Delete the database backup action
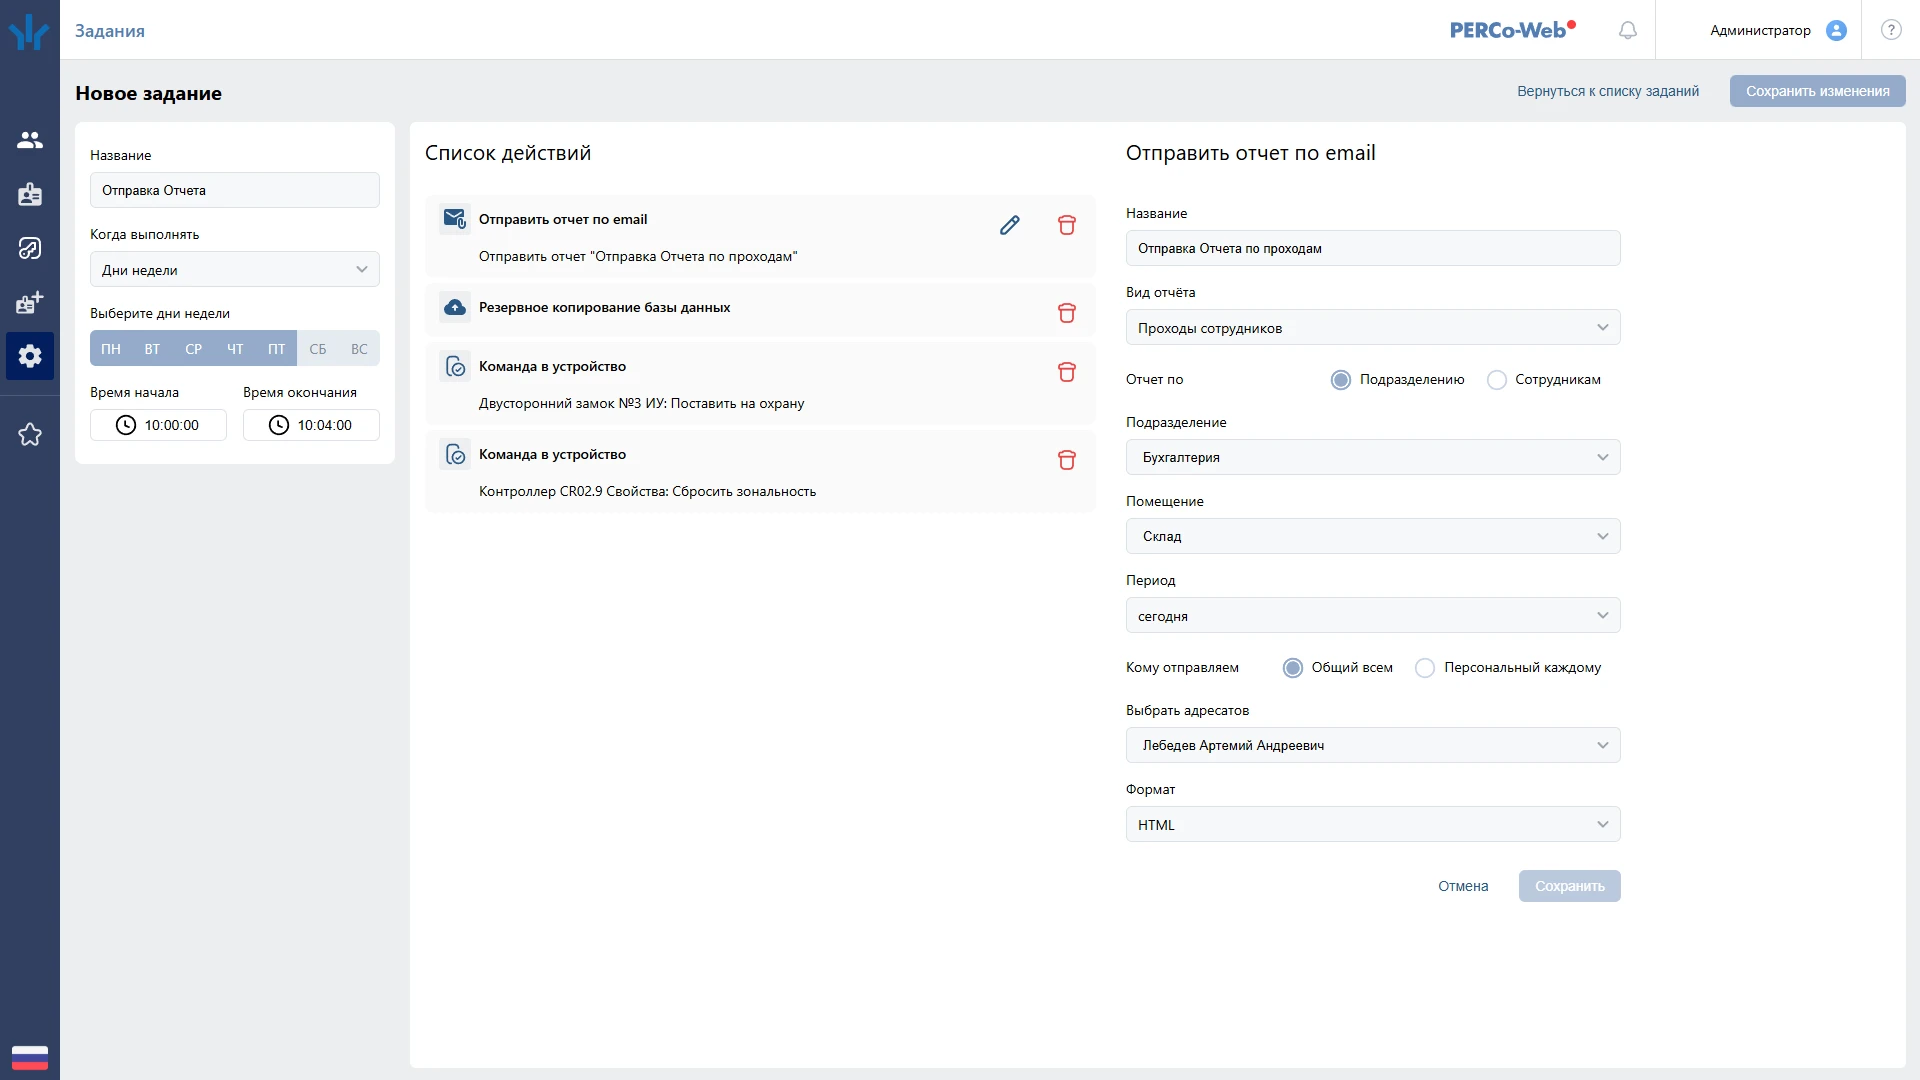Screen dimensions: 1920x1080 pos(1066,313)
